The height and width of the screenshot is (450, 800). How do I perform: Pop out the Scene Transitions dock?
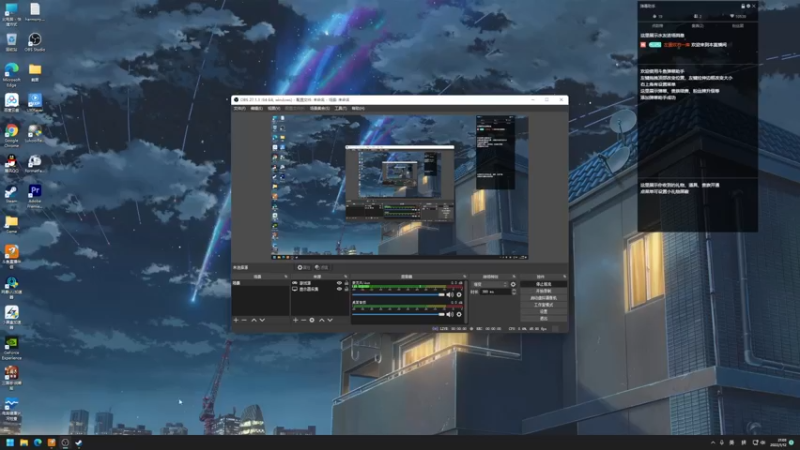click(514, 277)
